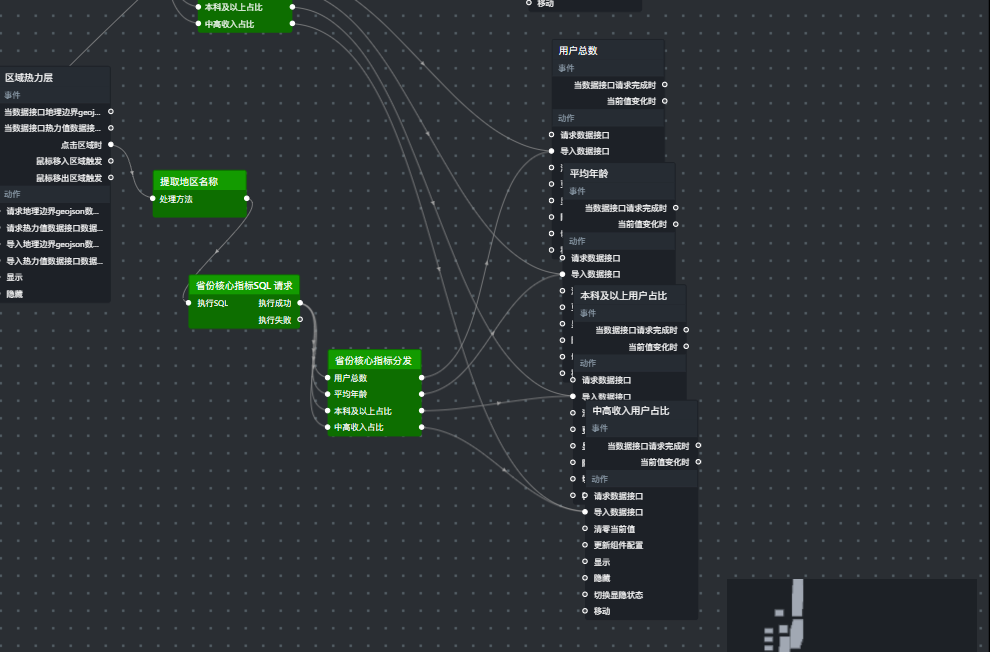
Task: Select the 请求地理边界geojson数... action row
Action: click(x=55, y=211)
